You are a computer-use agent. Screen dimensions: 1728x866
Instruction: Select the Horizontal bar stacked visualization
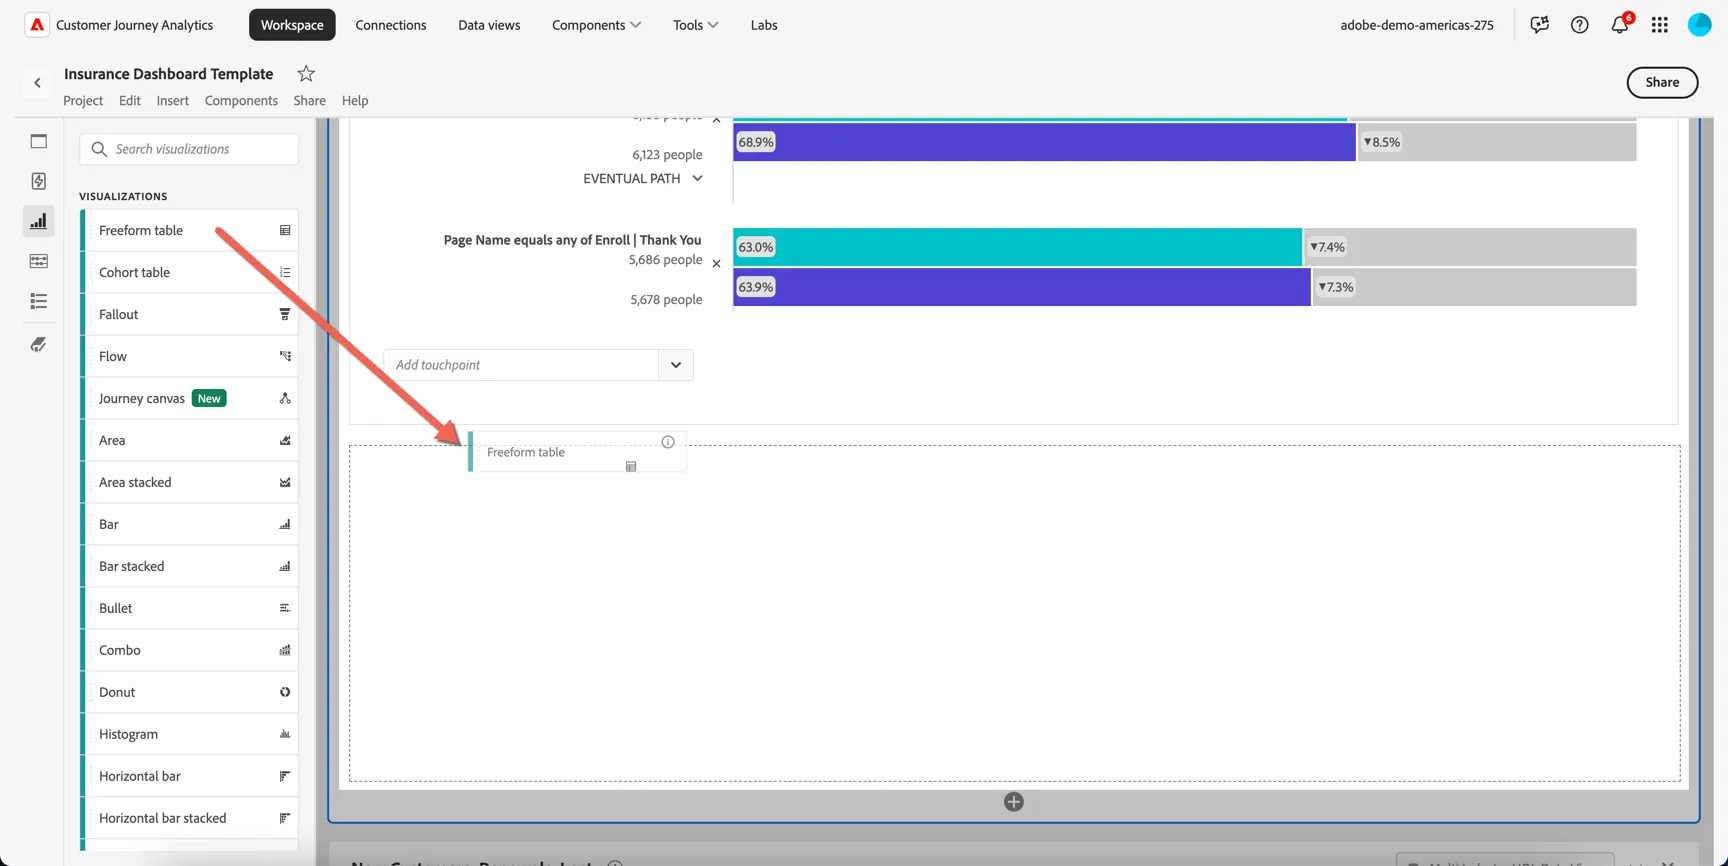pos(190,818)
